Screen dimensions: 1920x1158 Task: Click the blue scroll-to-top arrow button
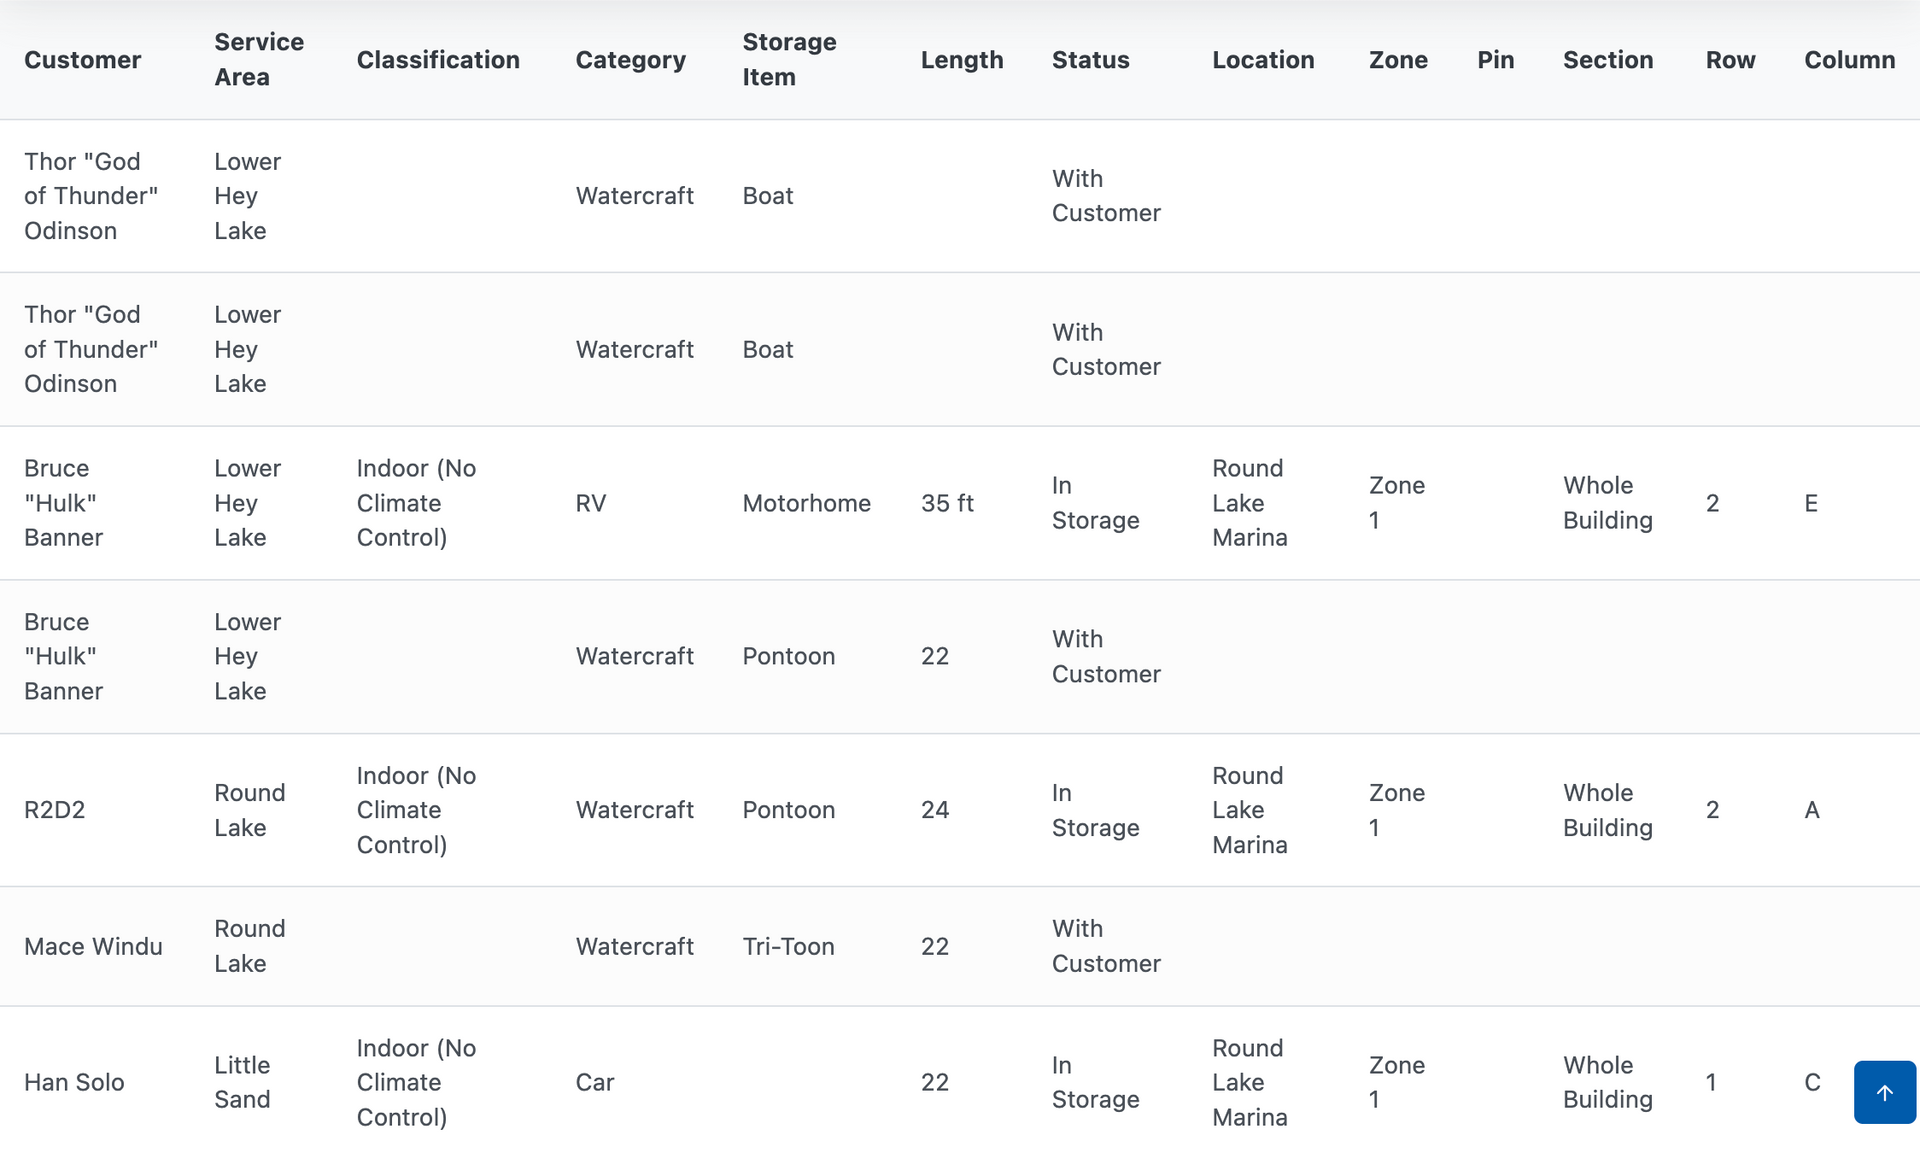point(1885,1092)
